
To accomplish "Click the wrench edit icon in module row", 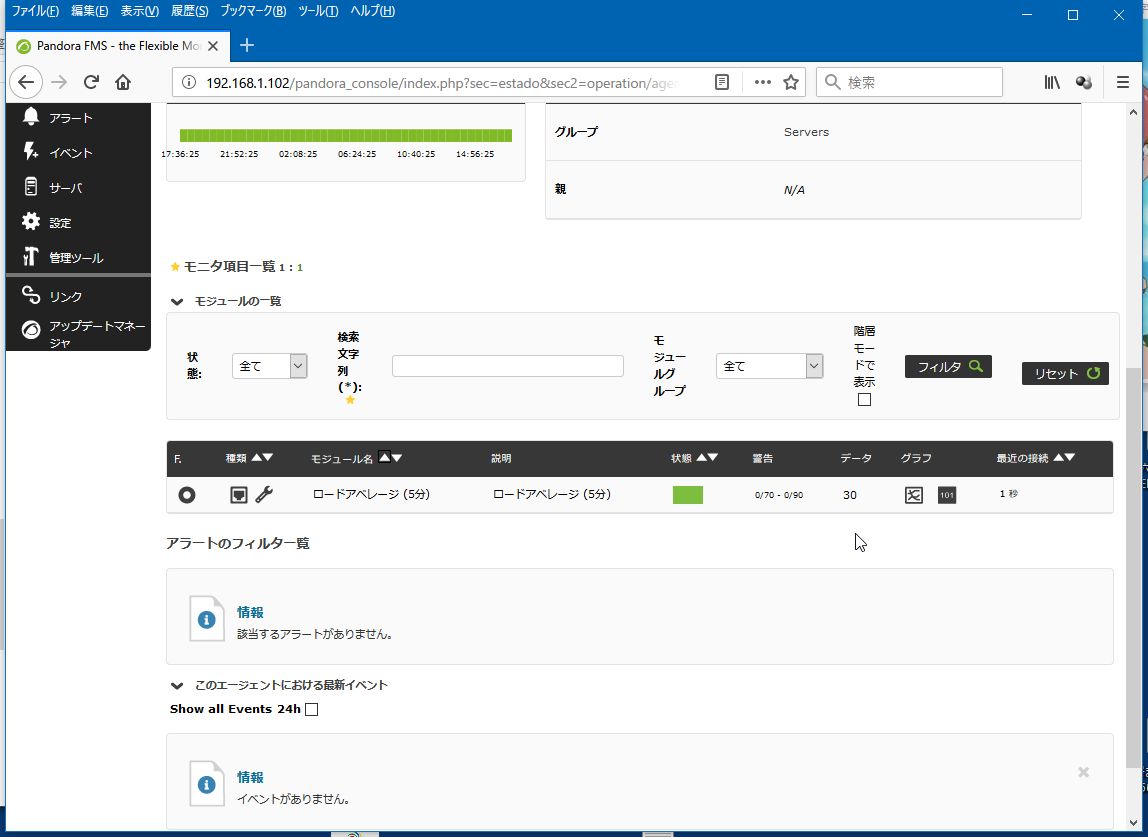I will [x=264, y=494].
